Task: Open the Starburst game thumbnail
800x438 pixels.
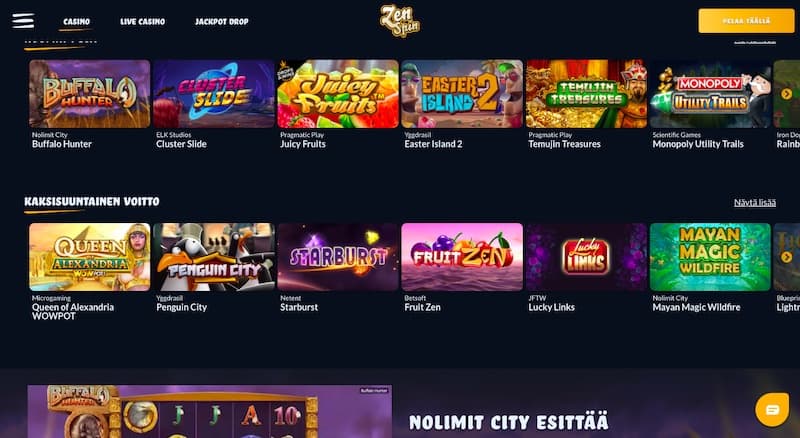Action: (338, 257)
